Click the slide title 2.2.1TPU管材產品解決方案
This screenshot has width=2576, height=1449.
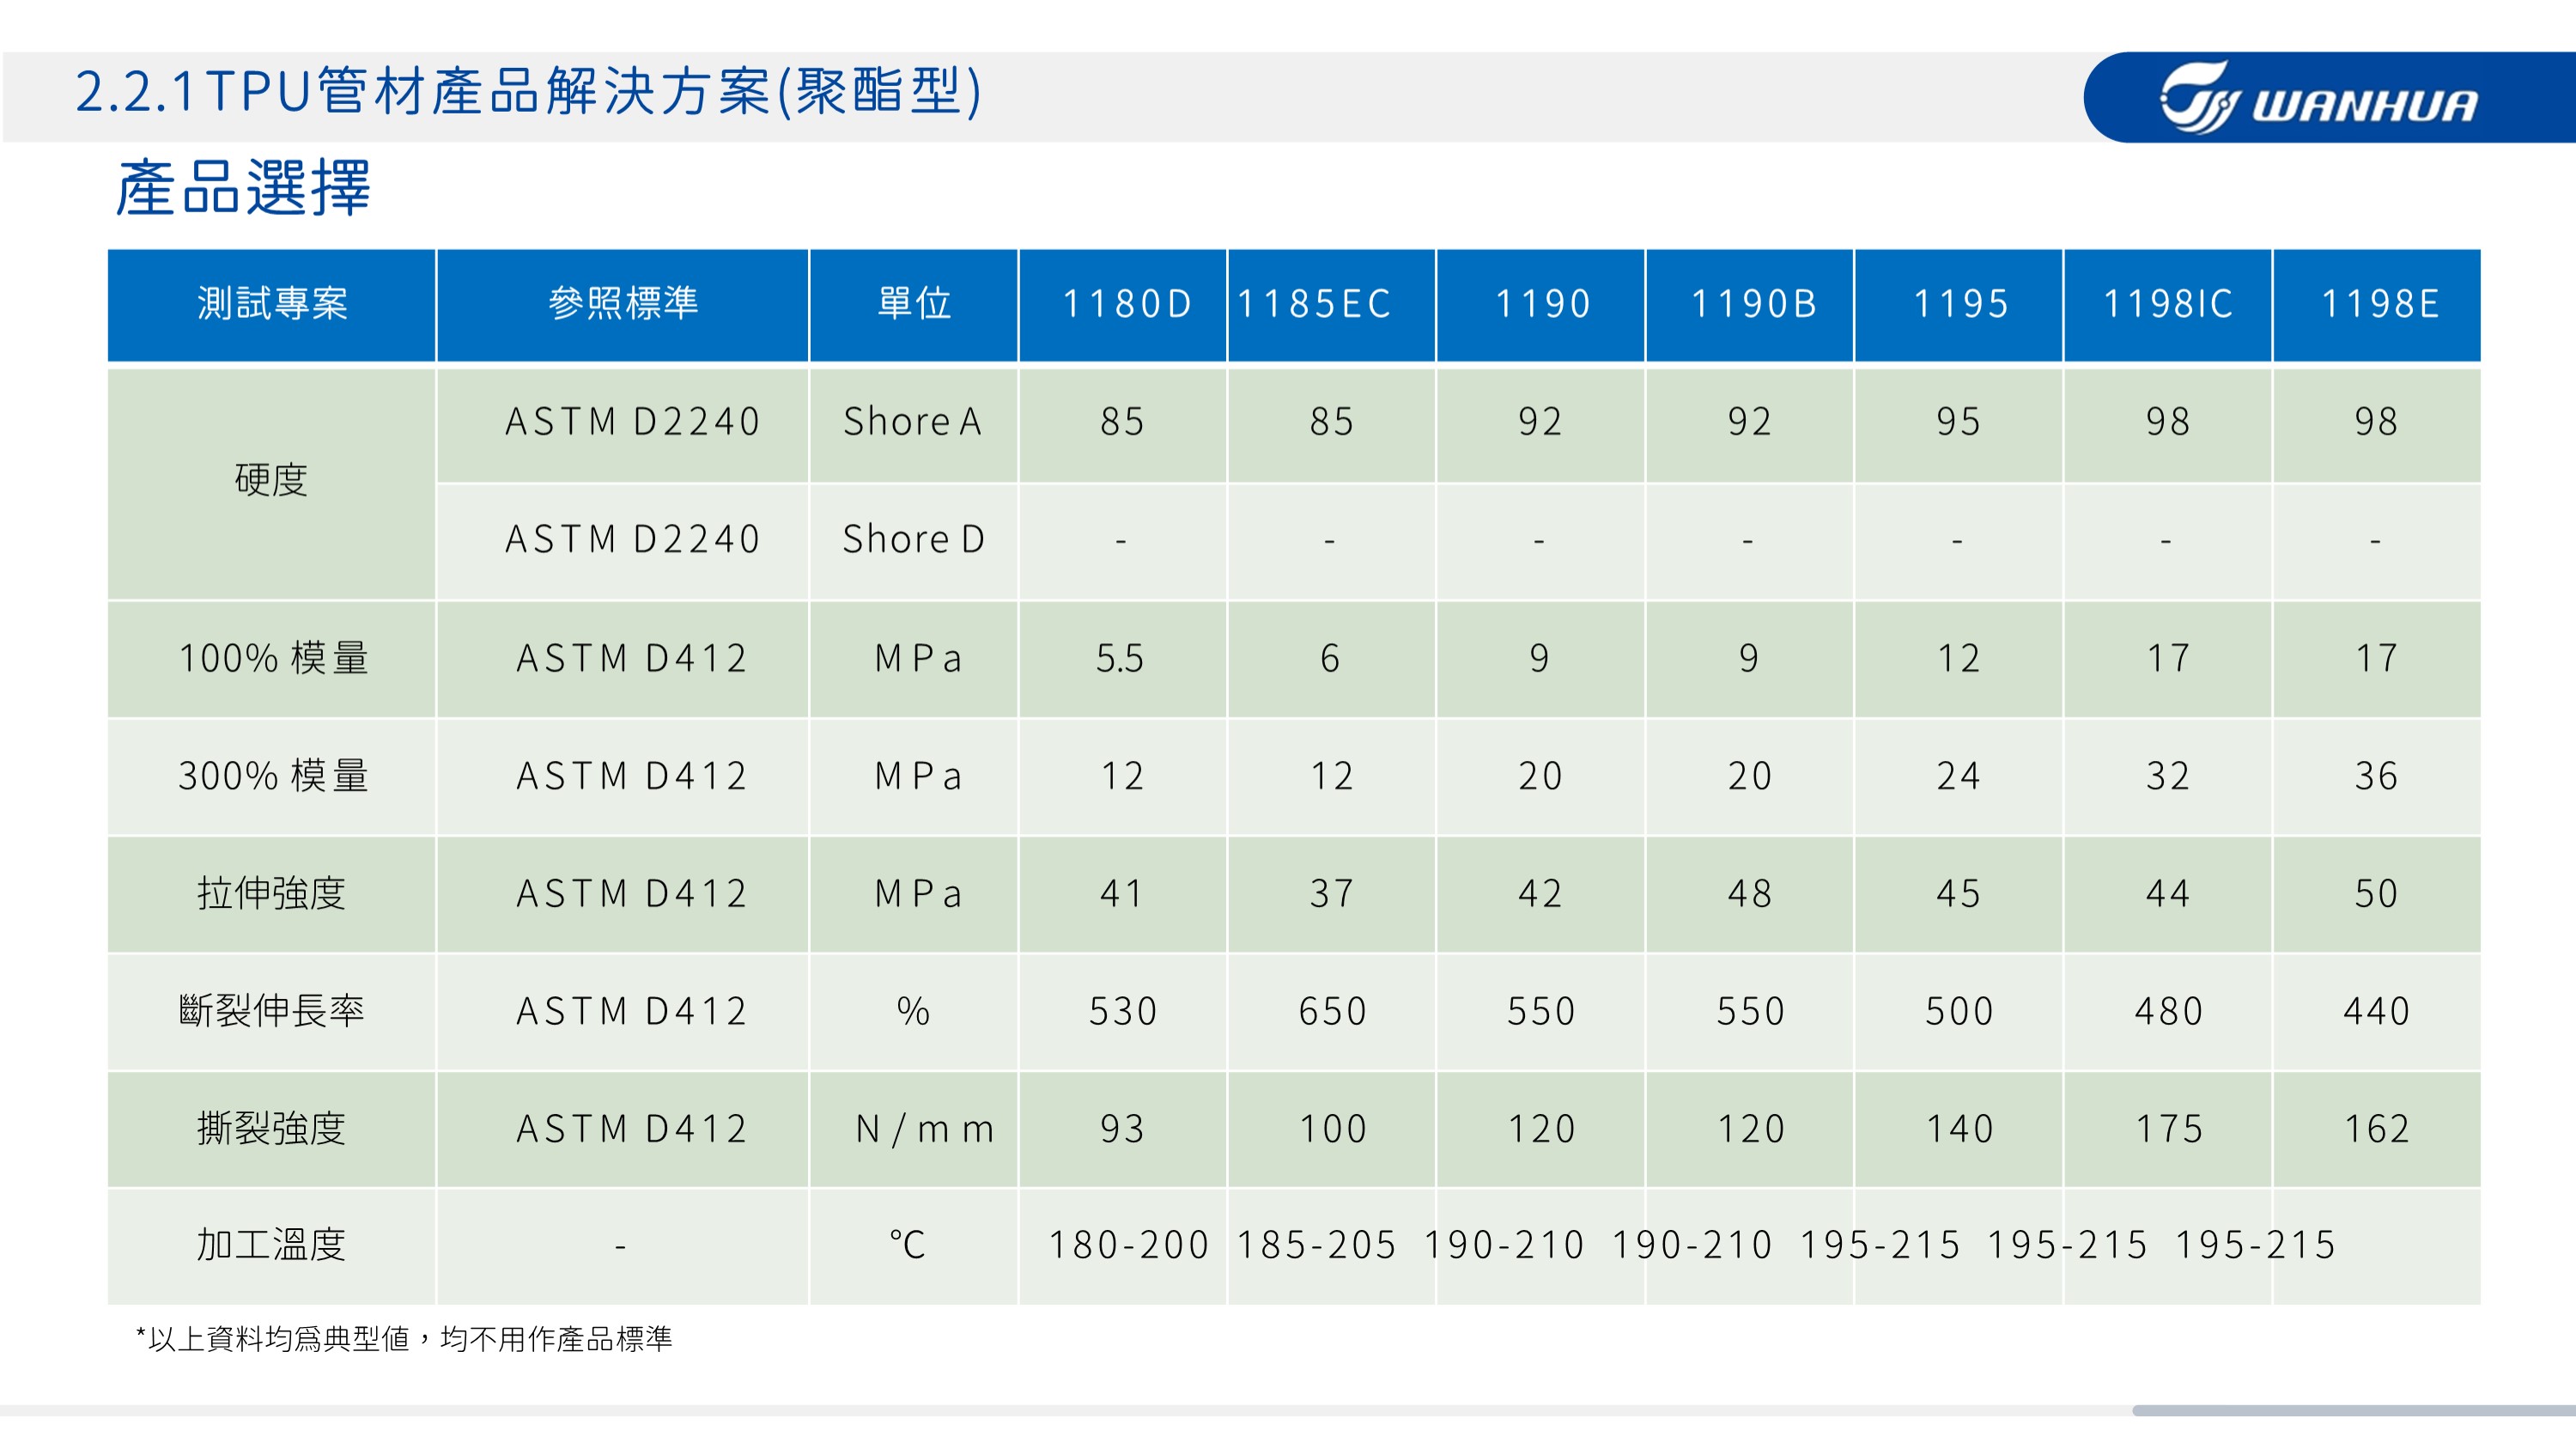tap(528, 92)
